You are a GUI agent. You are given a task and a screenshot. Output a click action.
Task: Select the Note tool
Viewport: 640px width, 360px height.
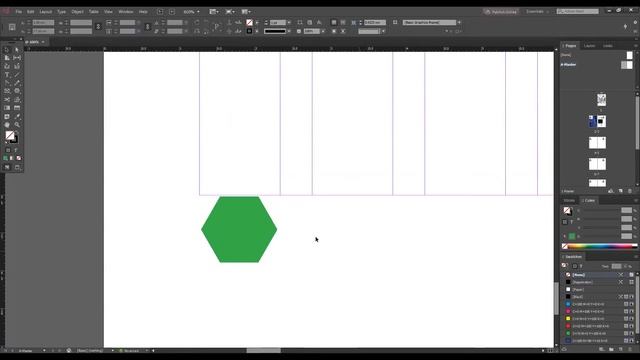(x=7, y=117)
